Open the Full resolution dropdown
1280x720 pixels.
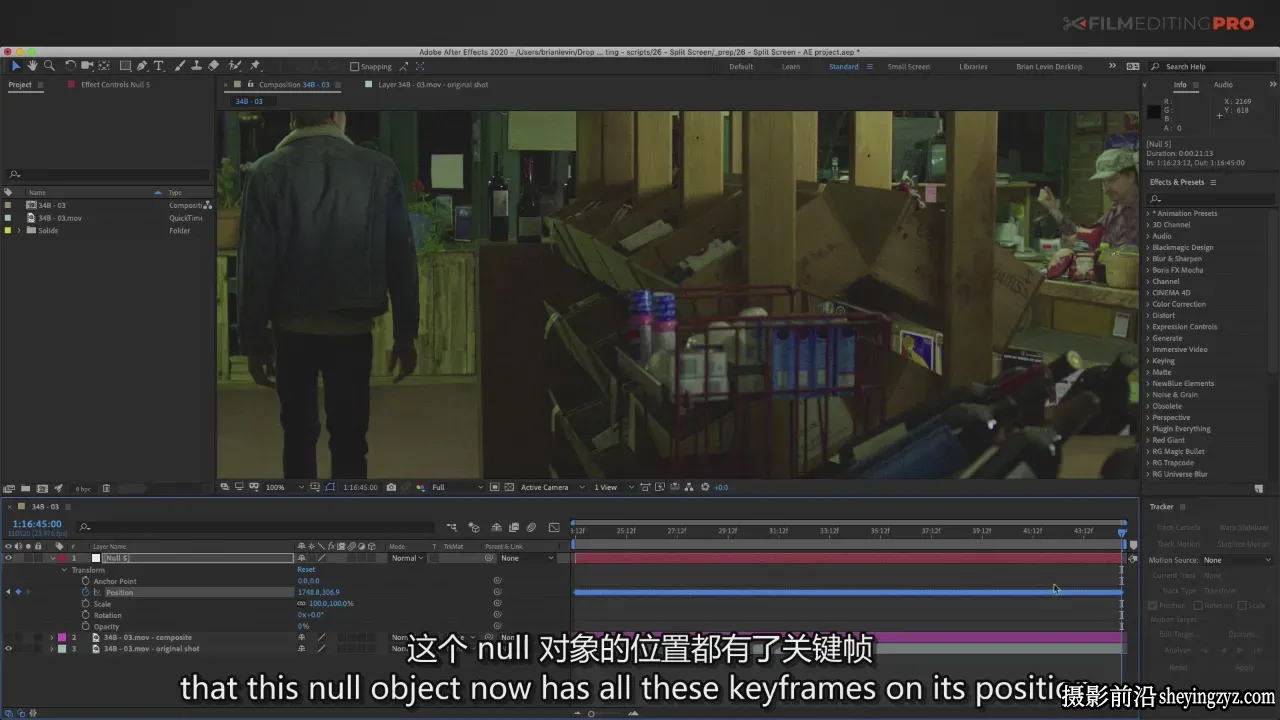coord(456,487)
